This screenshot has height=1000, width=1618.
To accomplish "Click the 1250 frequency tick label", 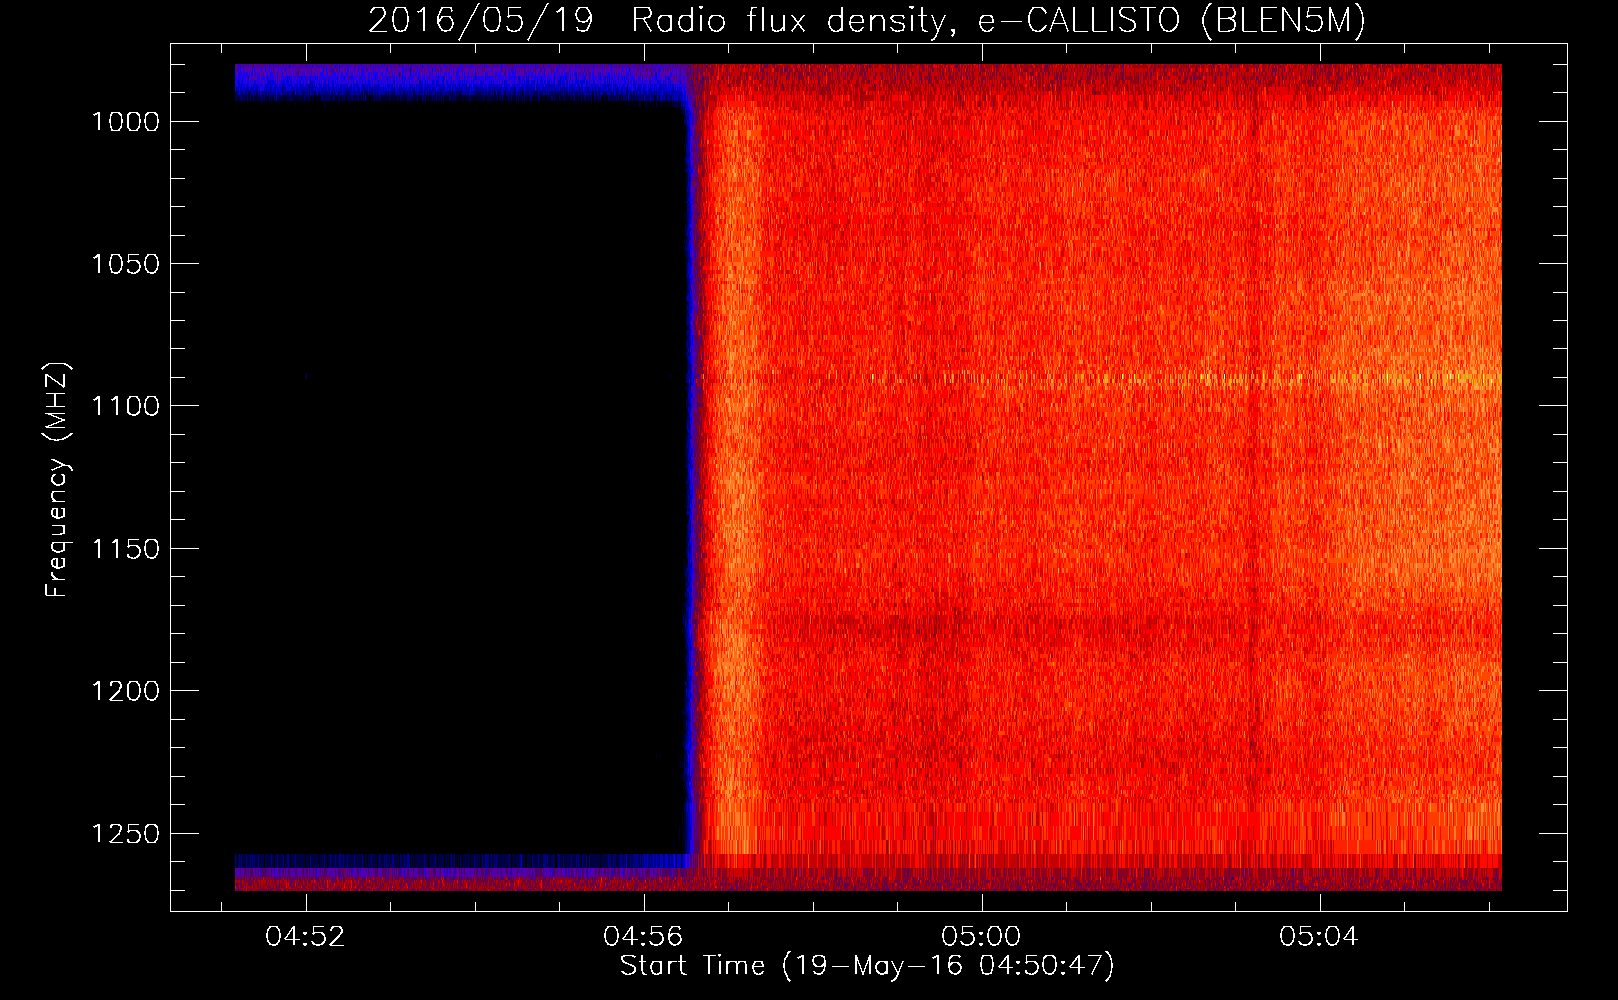I will tap(125, 834).
